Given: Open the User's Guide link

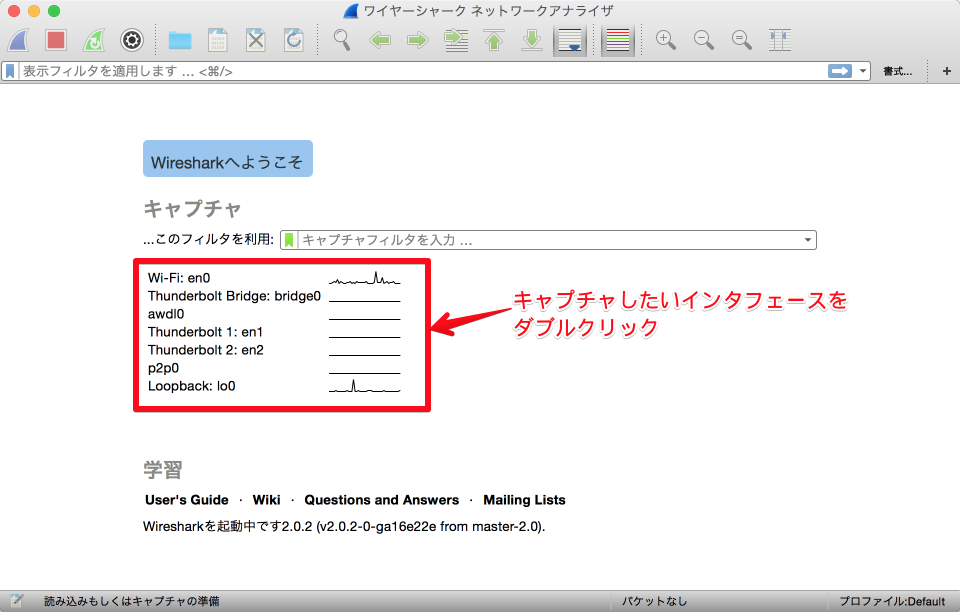Looking at the screenshot, I should (x=187, y=500).
